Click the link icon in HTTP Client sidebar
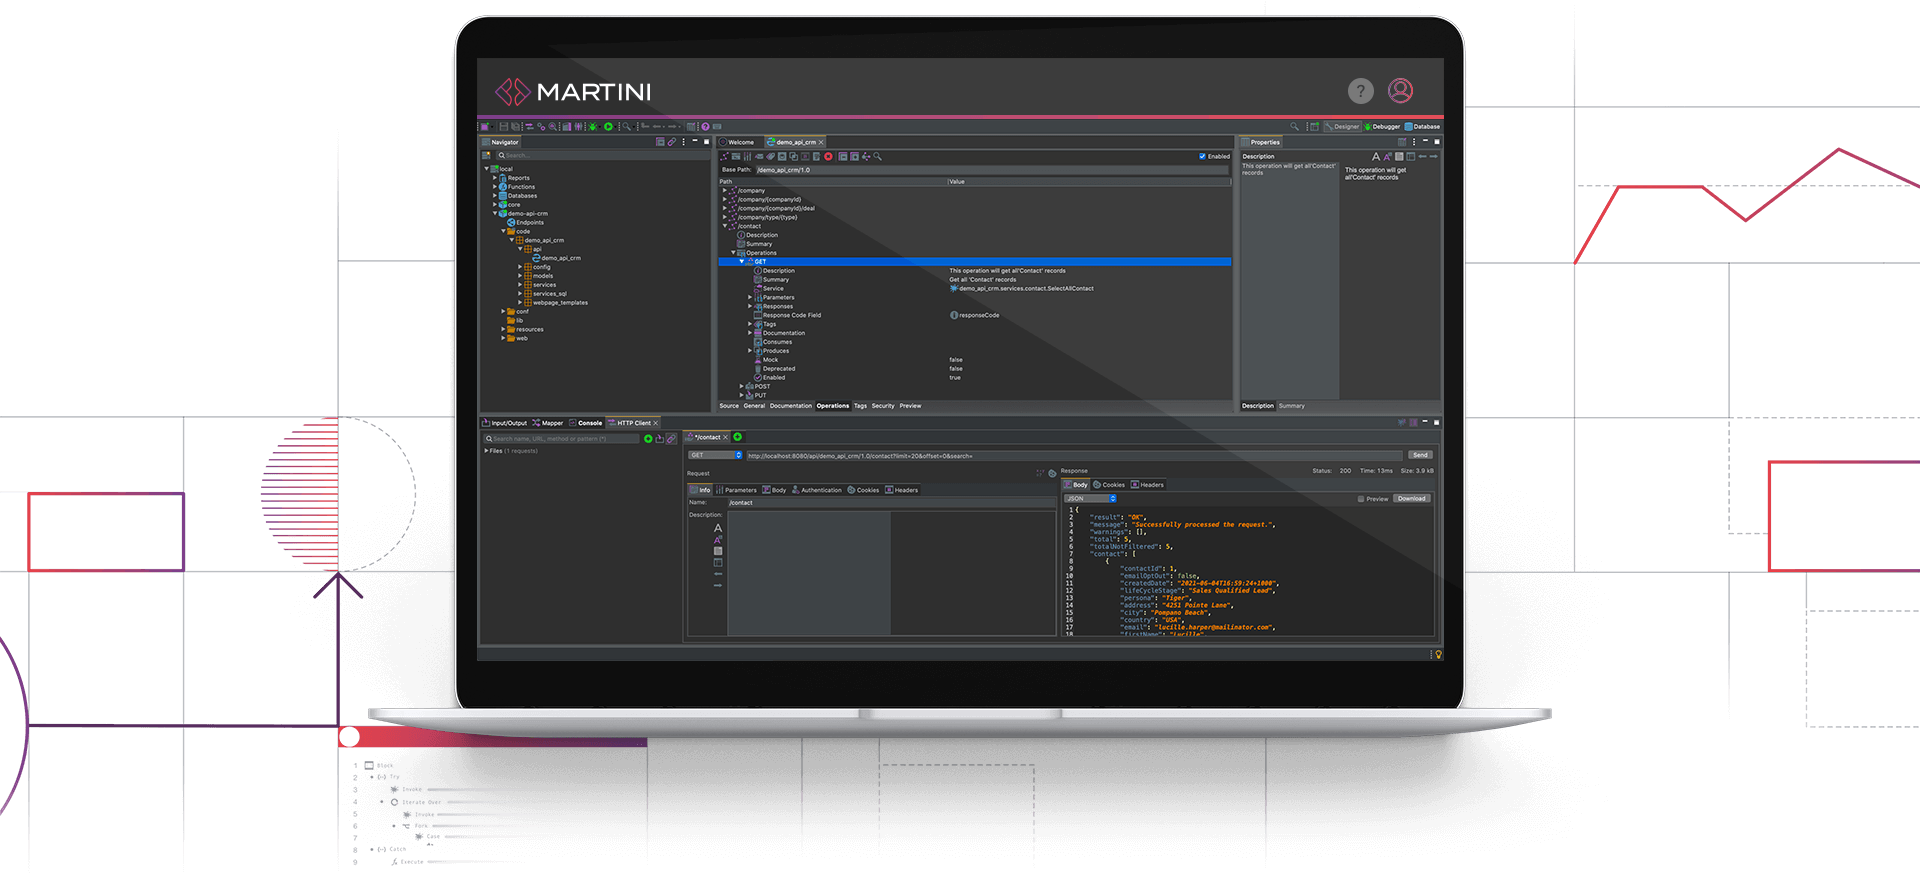The height and width of the screenshot is (874, 1920). tap(672, 438)
